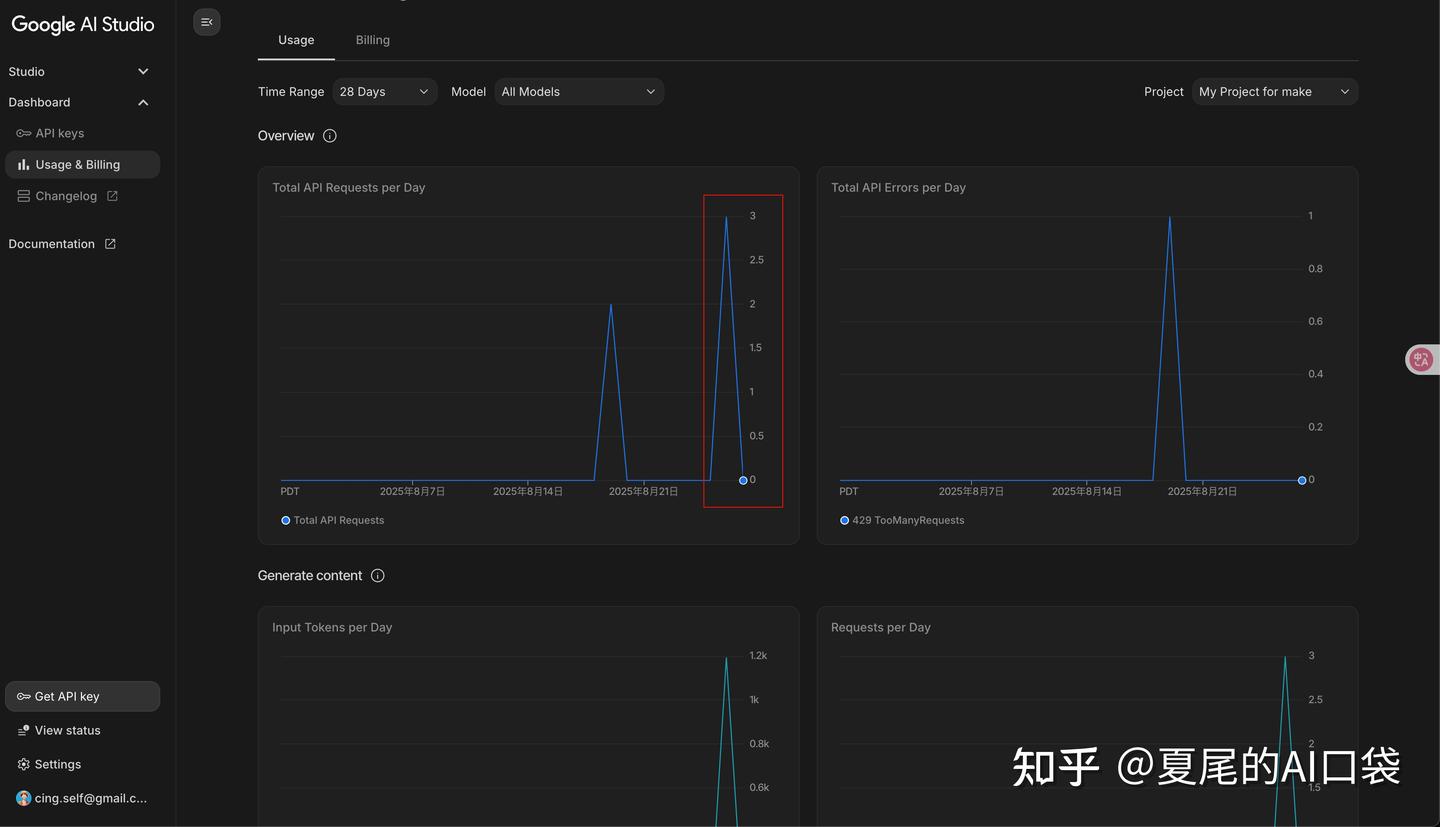Click the floating translate extension icon

click(1421, 360)
